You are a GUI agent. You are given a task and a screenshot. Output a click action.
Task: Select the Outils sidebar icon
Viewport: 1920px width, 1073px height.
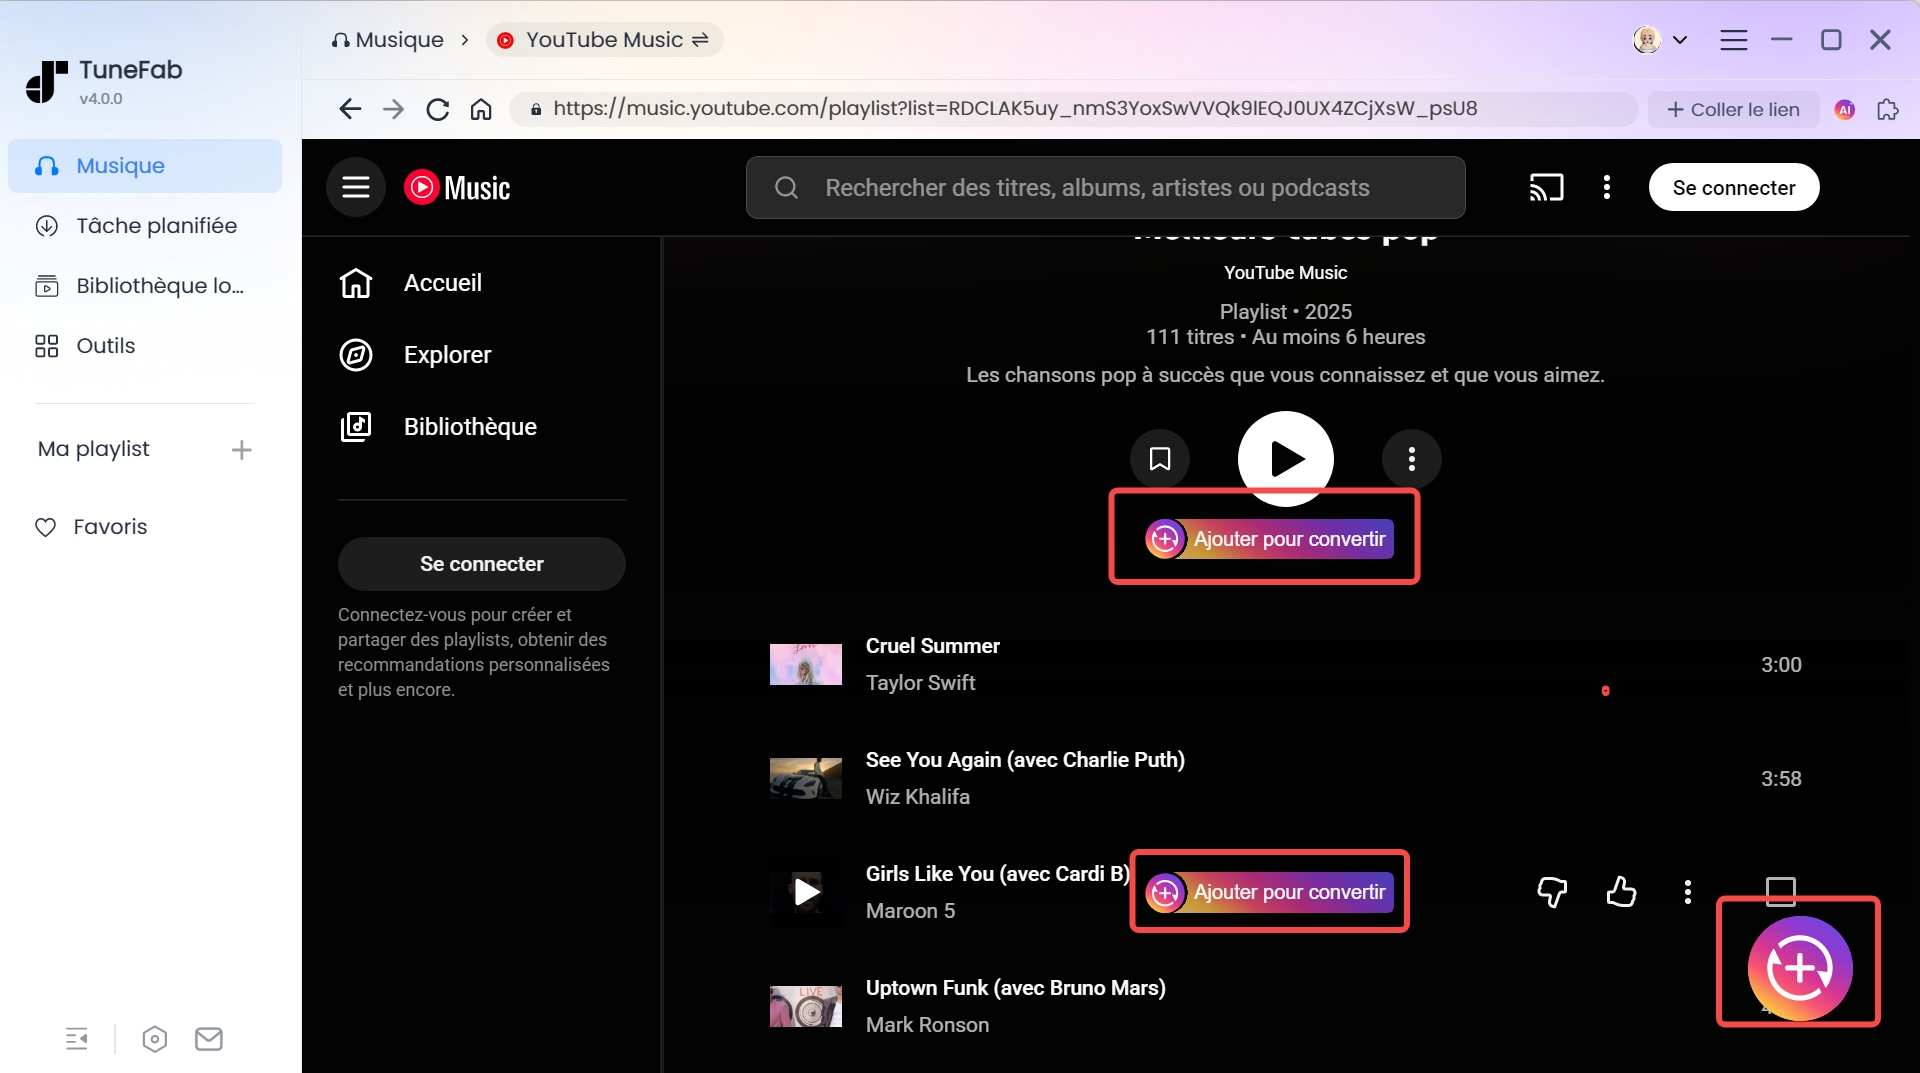tap(46, 345)
